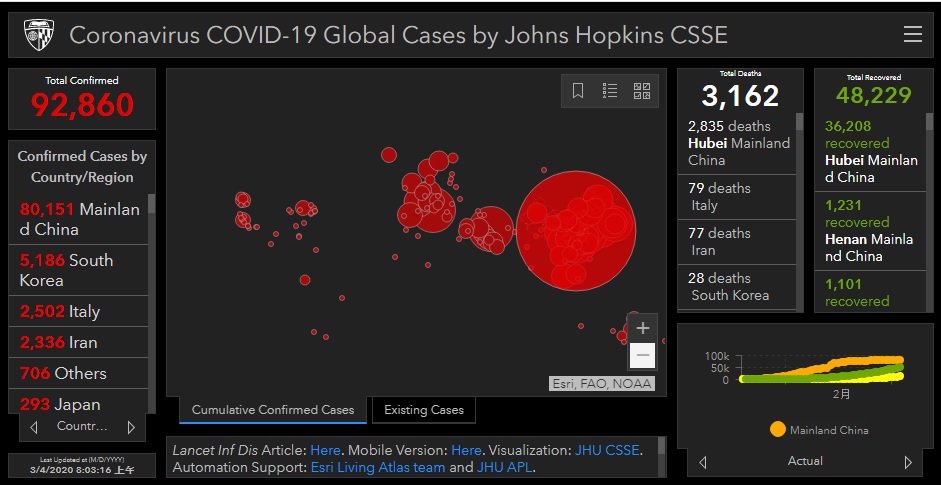Click the large red circle over China
941x485 pixels.
click(x=576, y=230)
